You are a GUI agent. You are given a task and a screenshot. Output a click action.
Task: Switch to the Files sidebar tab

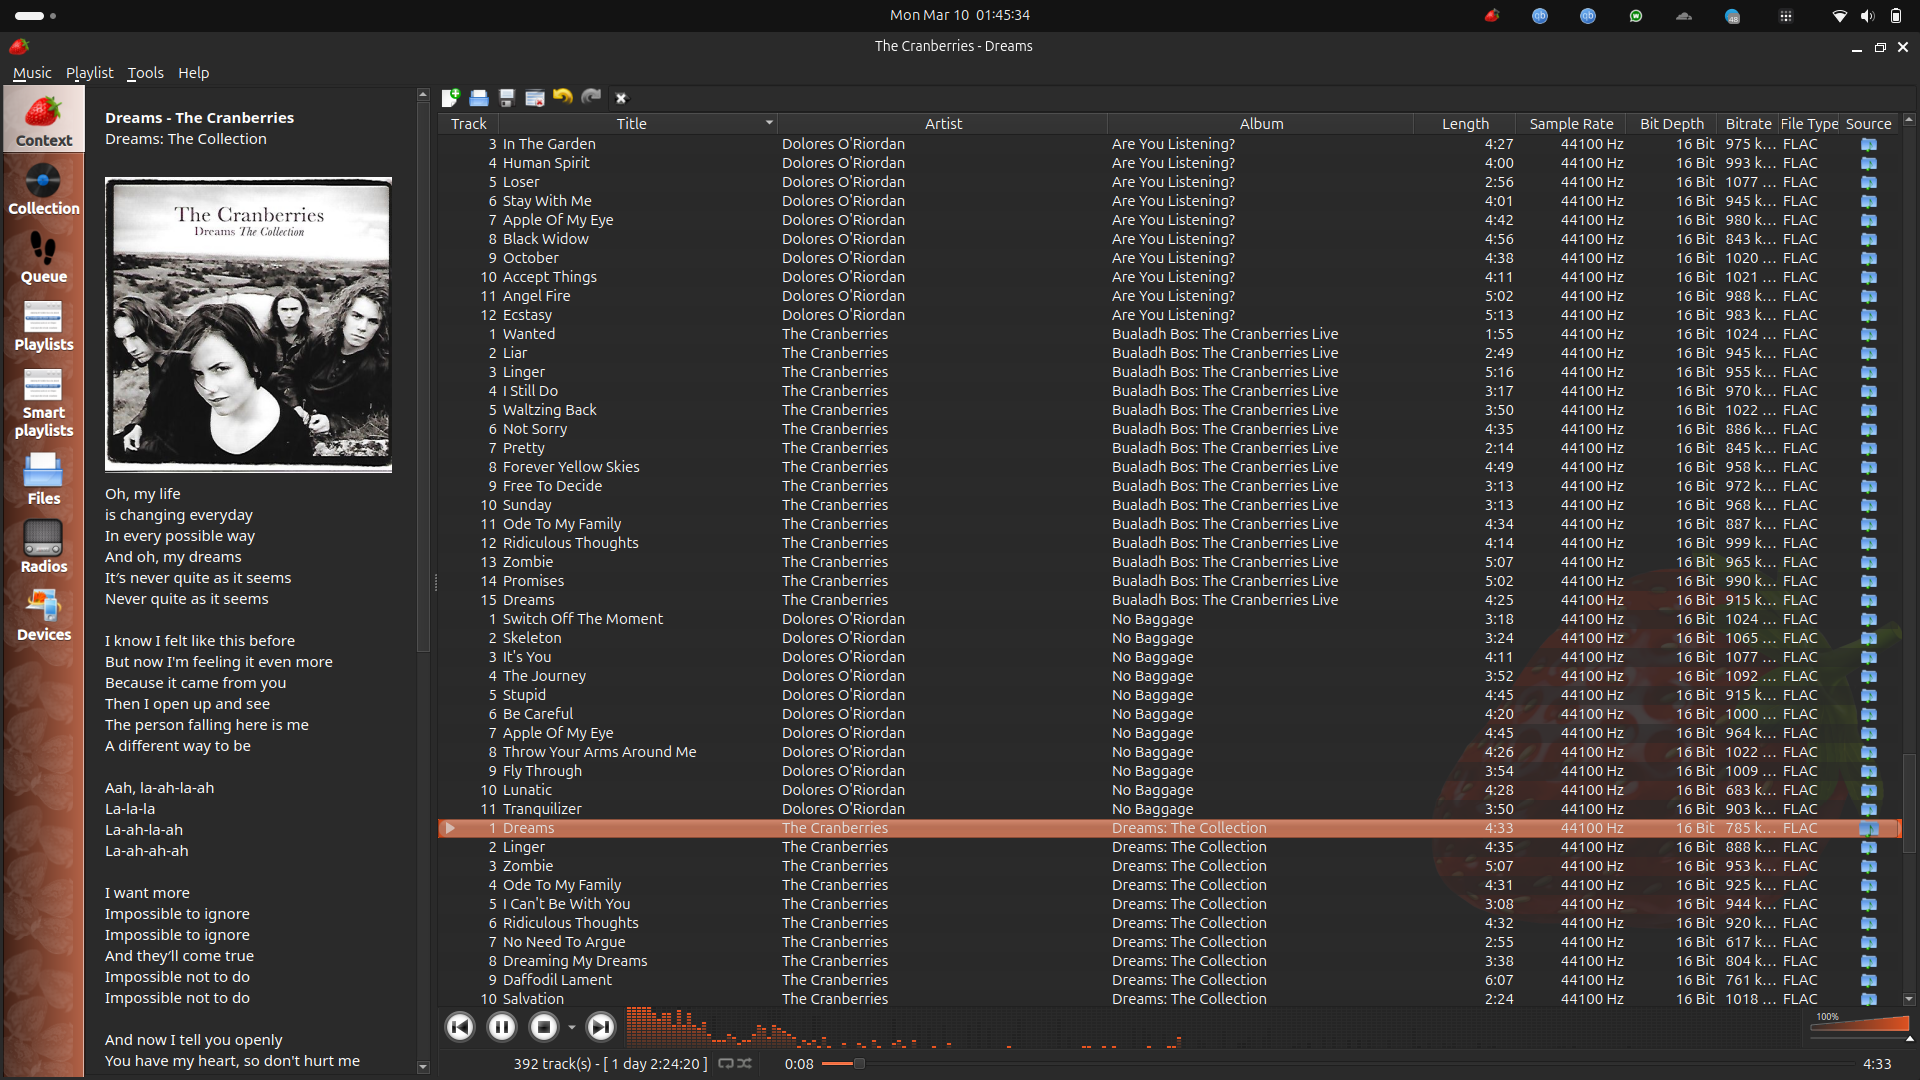coord(43,479)
